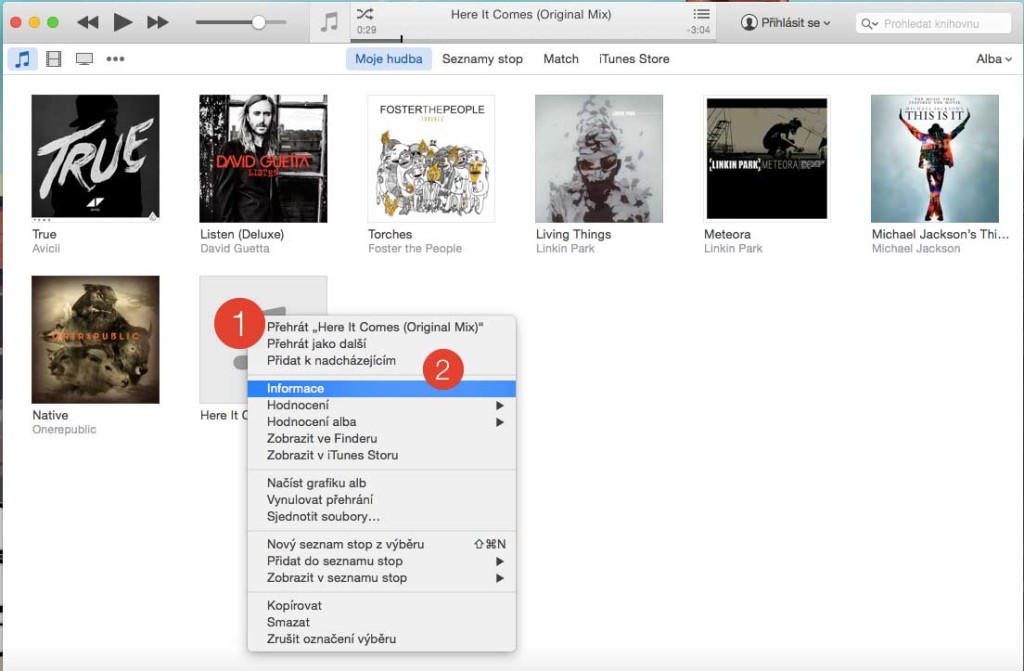Click the Meteora album title
This screenshot has width=1024, height=671.
coord(727,234)
